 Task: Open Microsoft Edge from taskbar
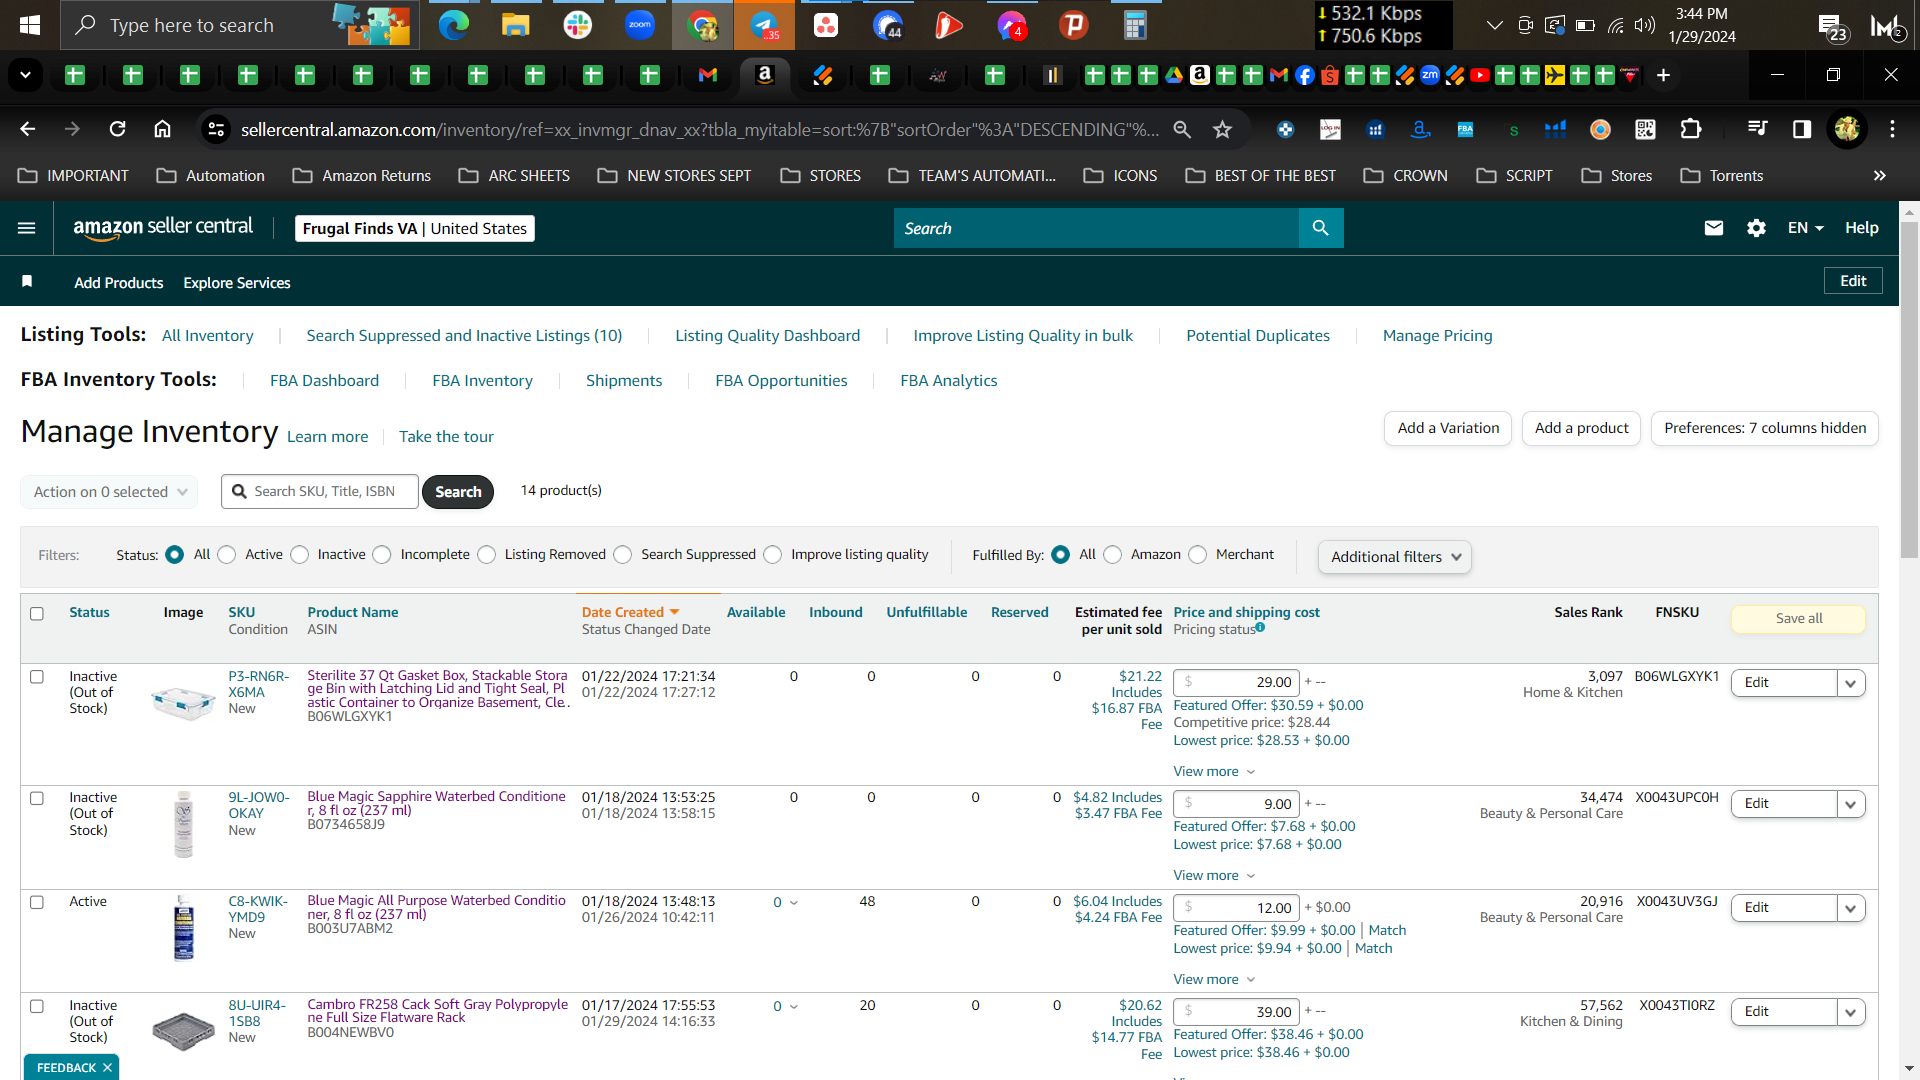[x=454, y=25]
